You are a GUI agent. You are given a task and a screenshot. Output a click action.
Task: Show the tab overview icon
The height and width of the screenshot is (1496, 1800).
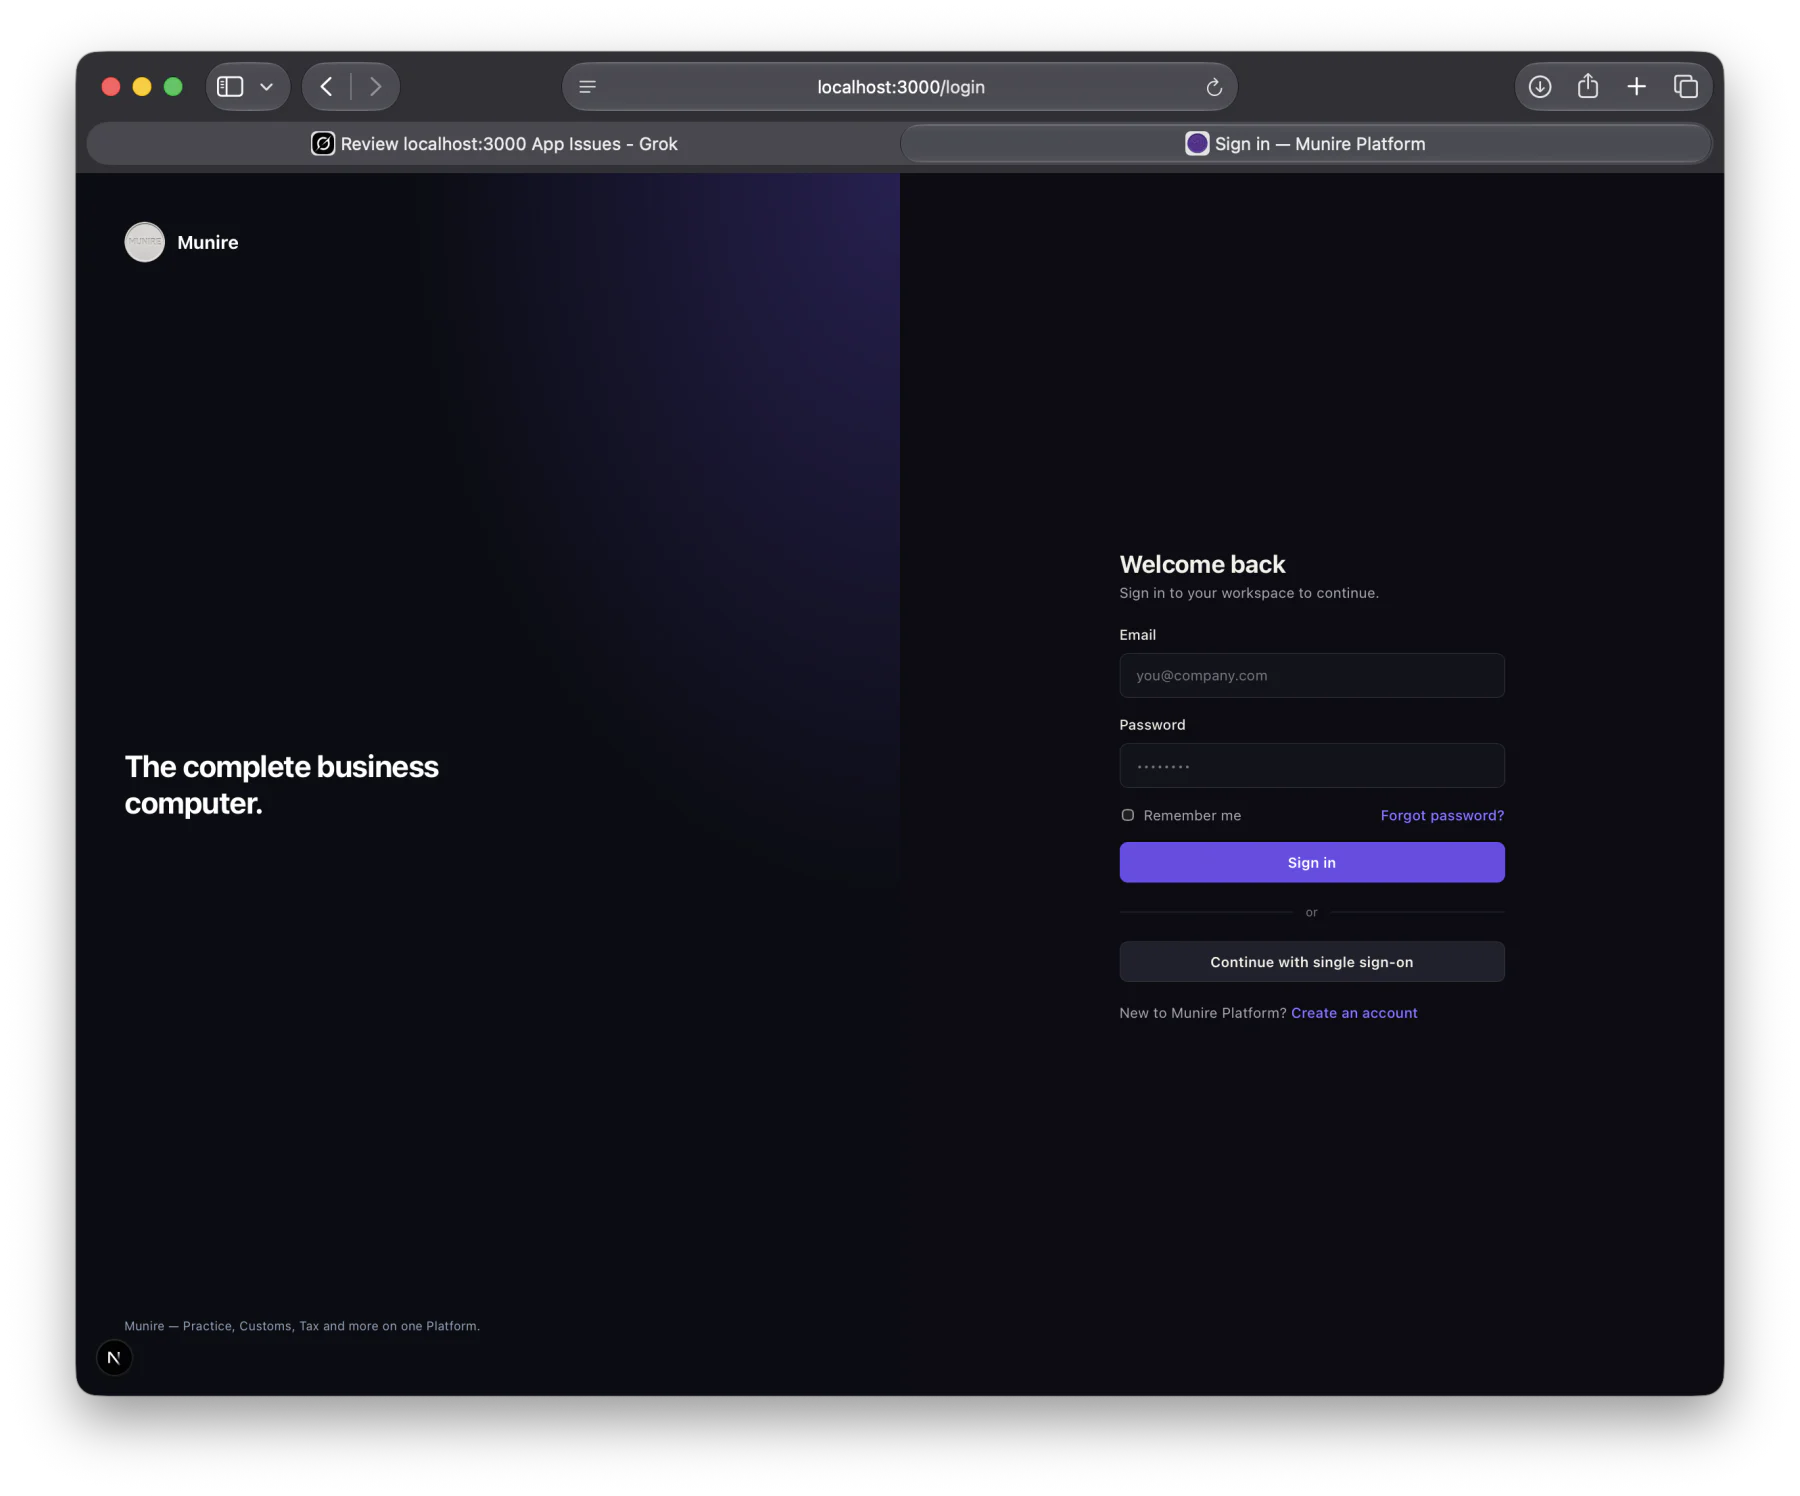point(1686,87)
